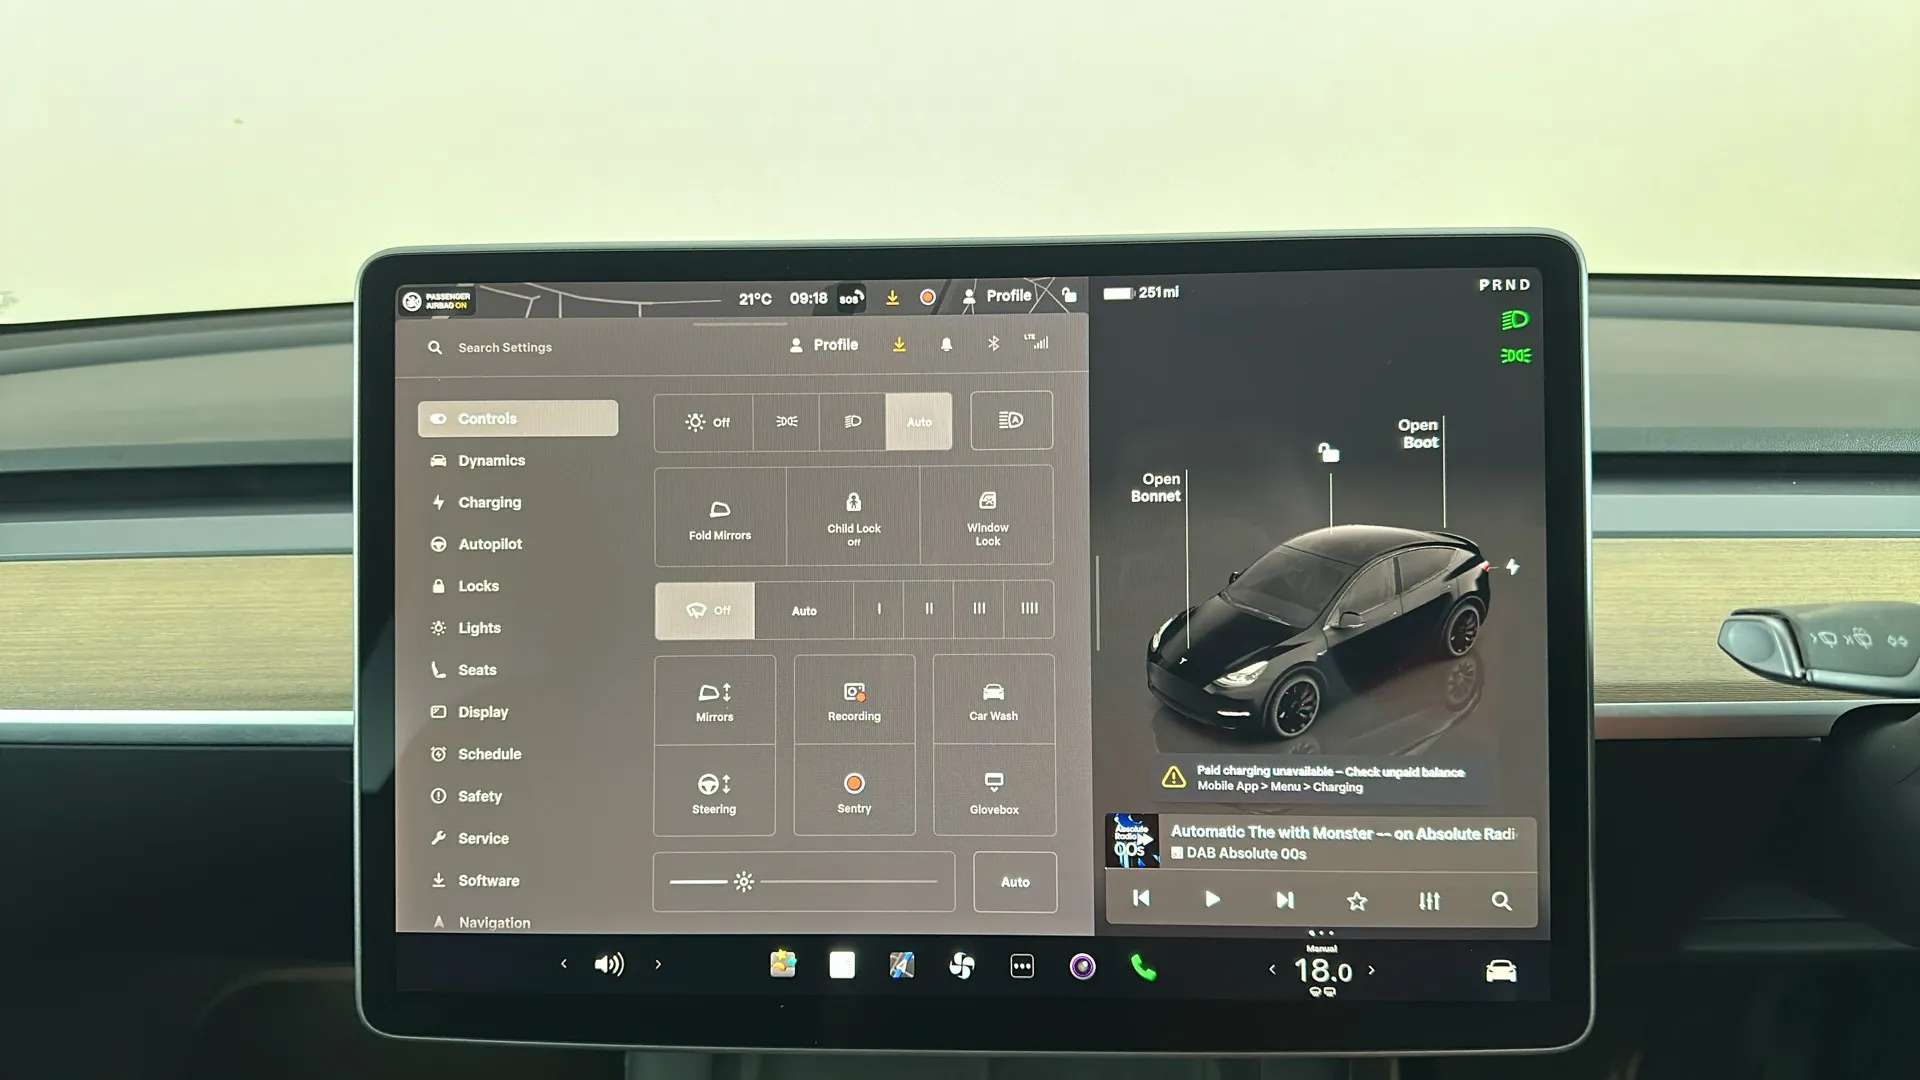Set headlights to Auto

[919, 422]
